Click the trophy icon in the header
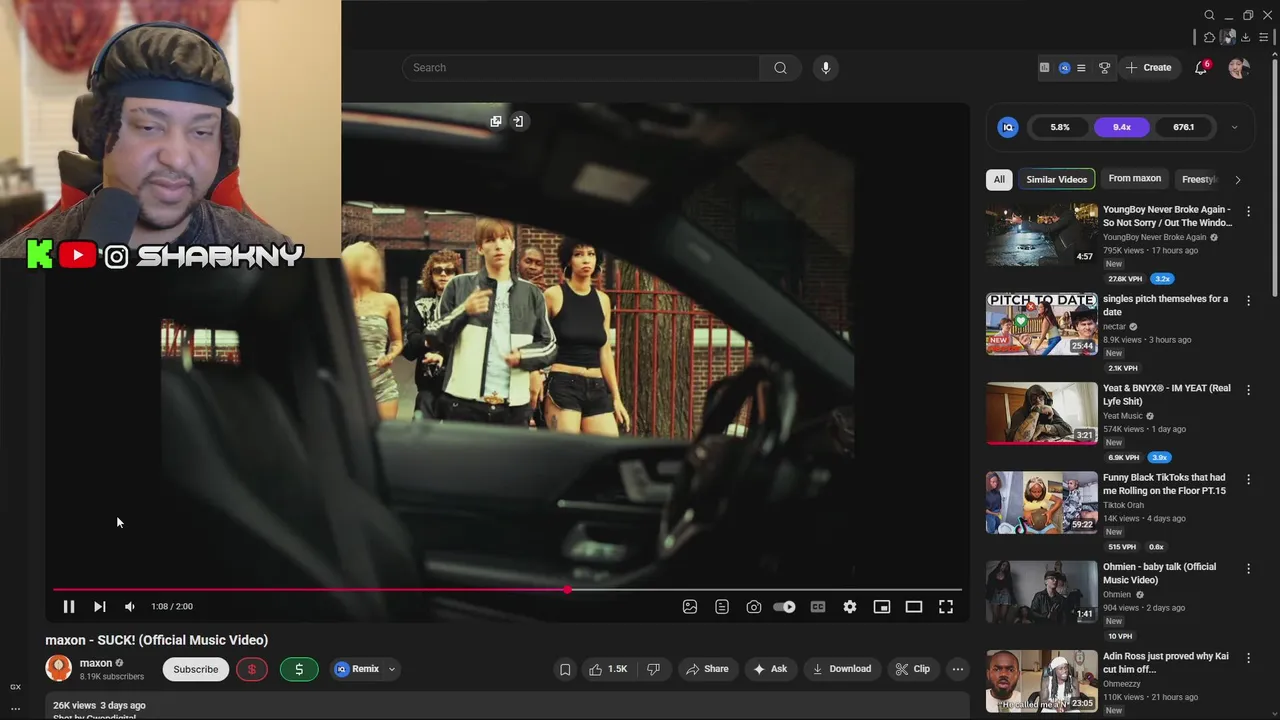The width and height of the screenshot is (1280, 720). point(1105,68)
